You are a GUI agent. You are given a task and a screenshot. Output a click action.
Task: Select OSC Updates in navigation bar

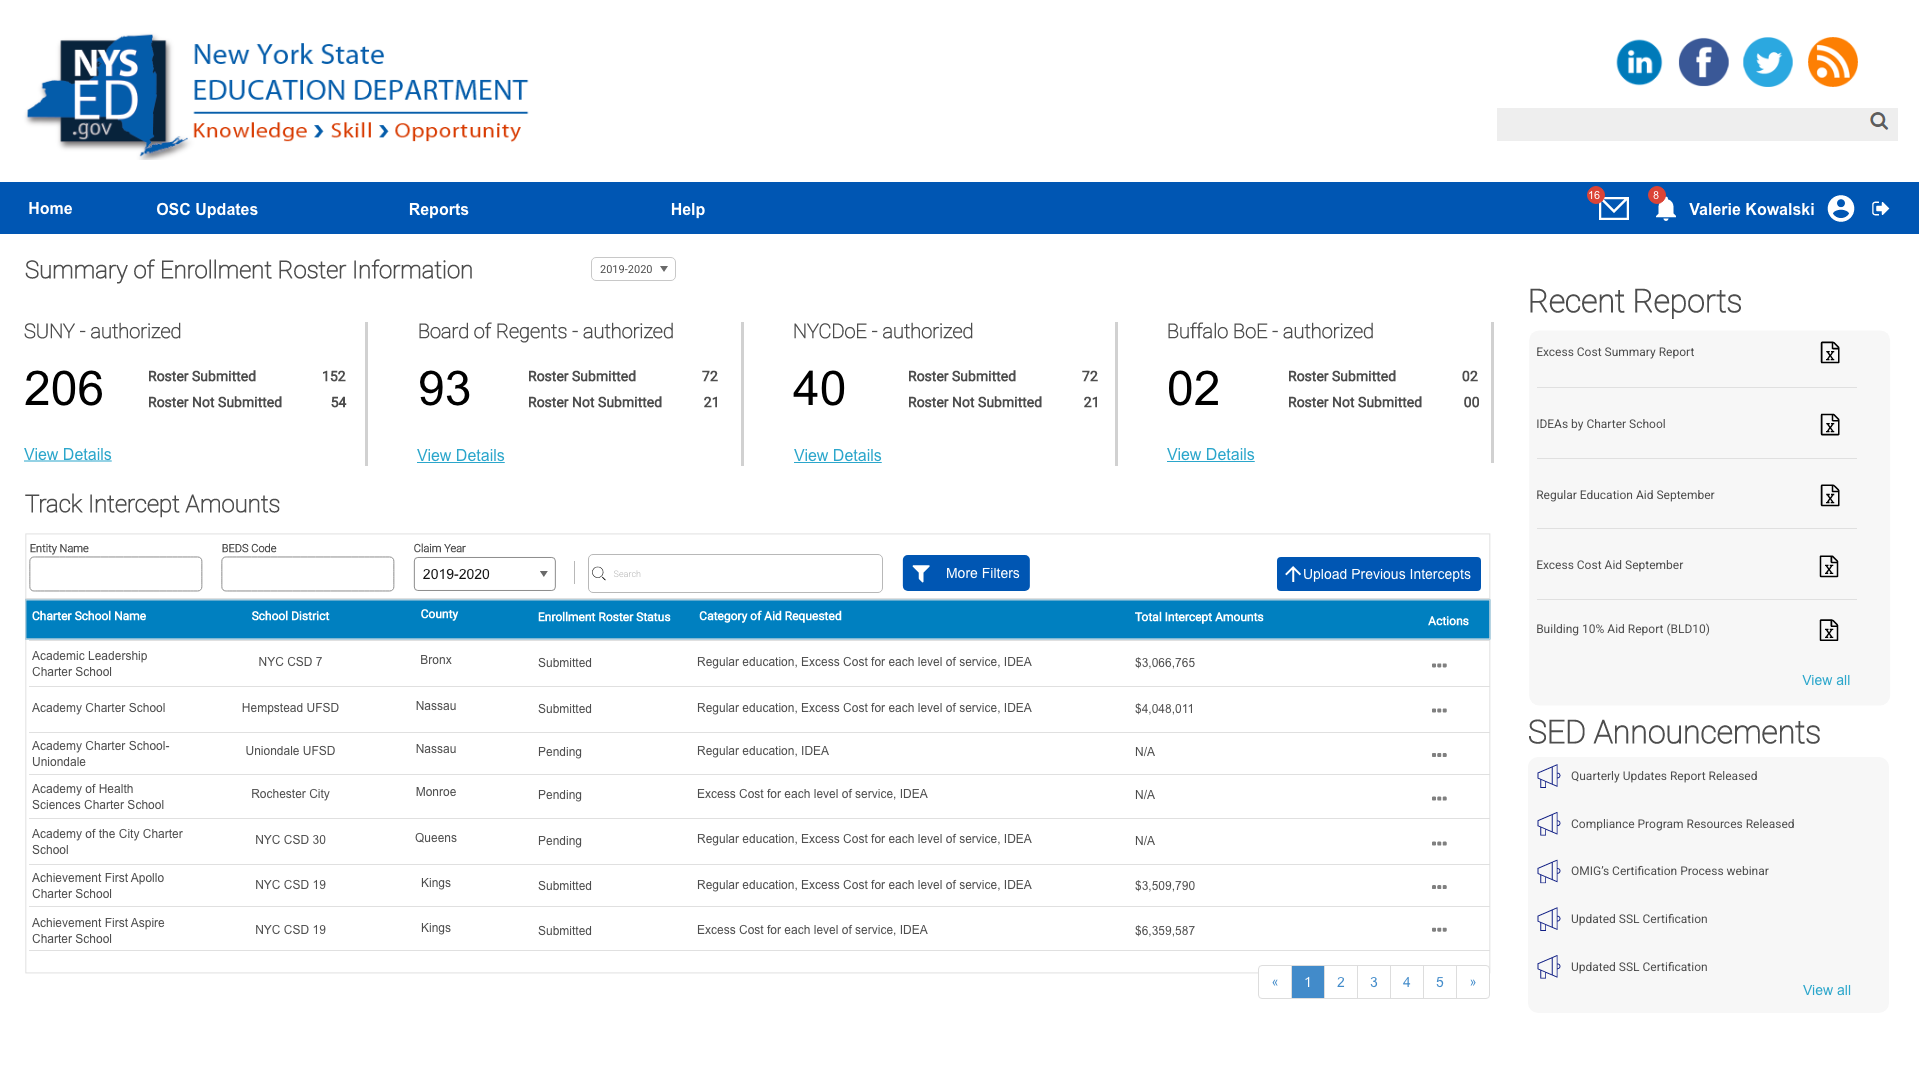click(207, 209)
